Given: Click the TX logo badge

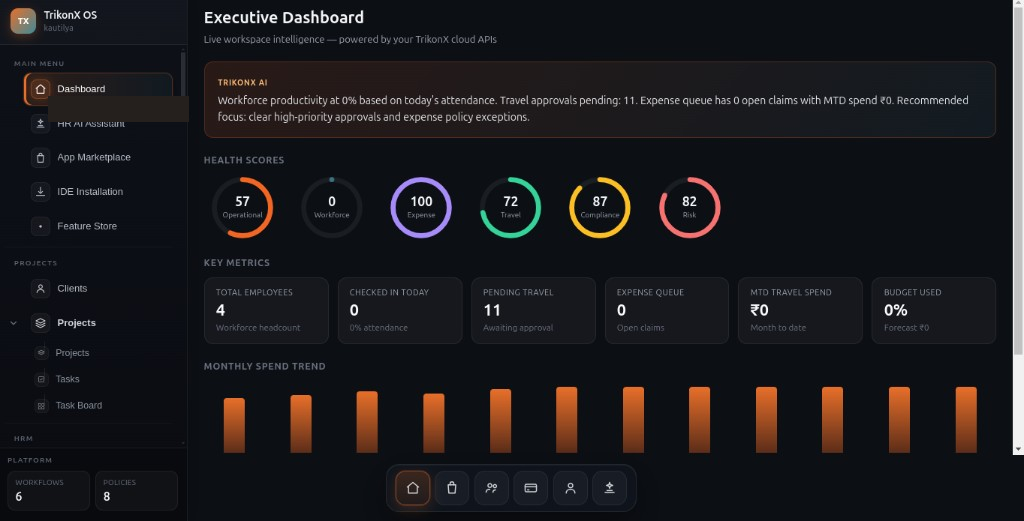Looking at the screenshot, I should click(x=23, y=21).
